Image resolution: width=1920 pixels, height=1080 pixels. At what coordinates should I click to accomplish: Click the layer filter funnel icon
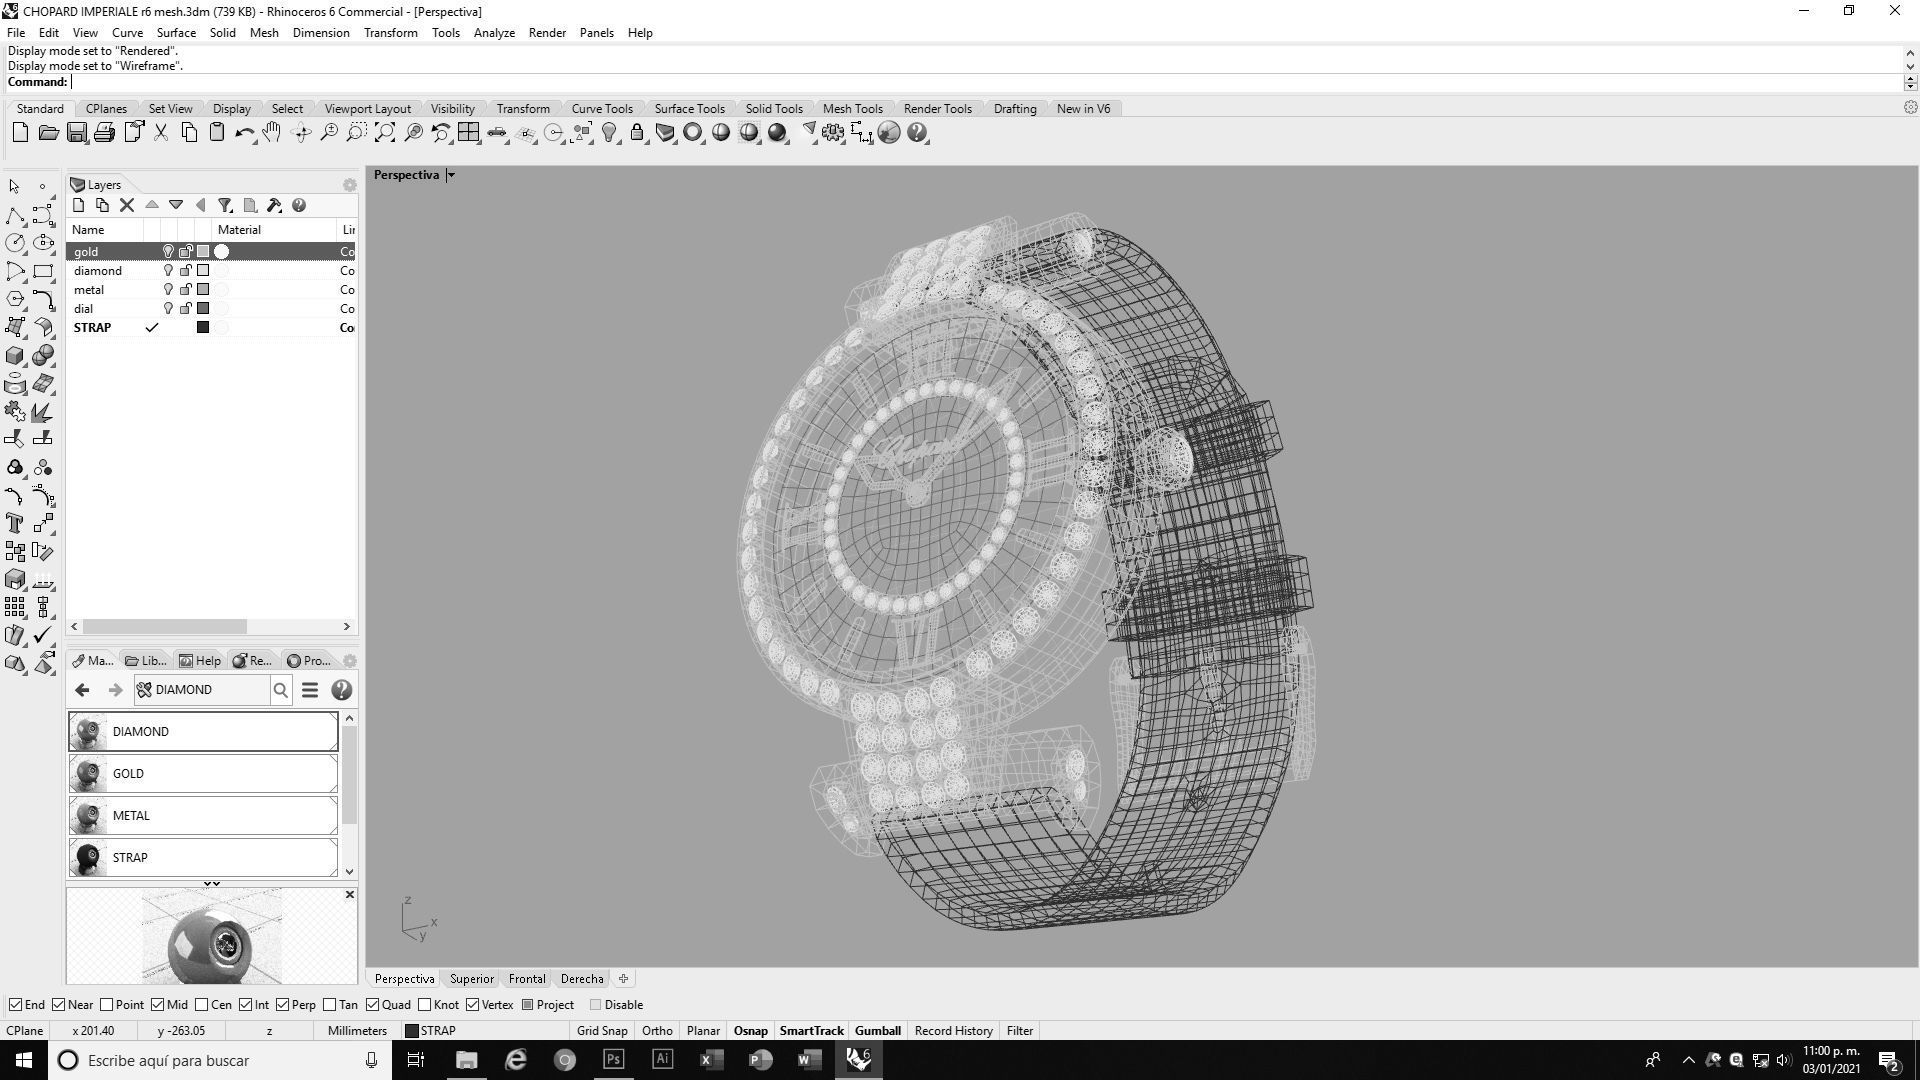tap(225, 206)
